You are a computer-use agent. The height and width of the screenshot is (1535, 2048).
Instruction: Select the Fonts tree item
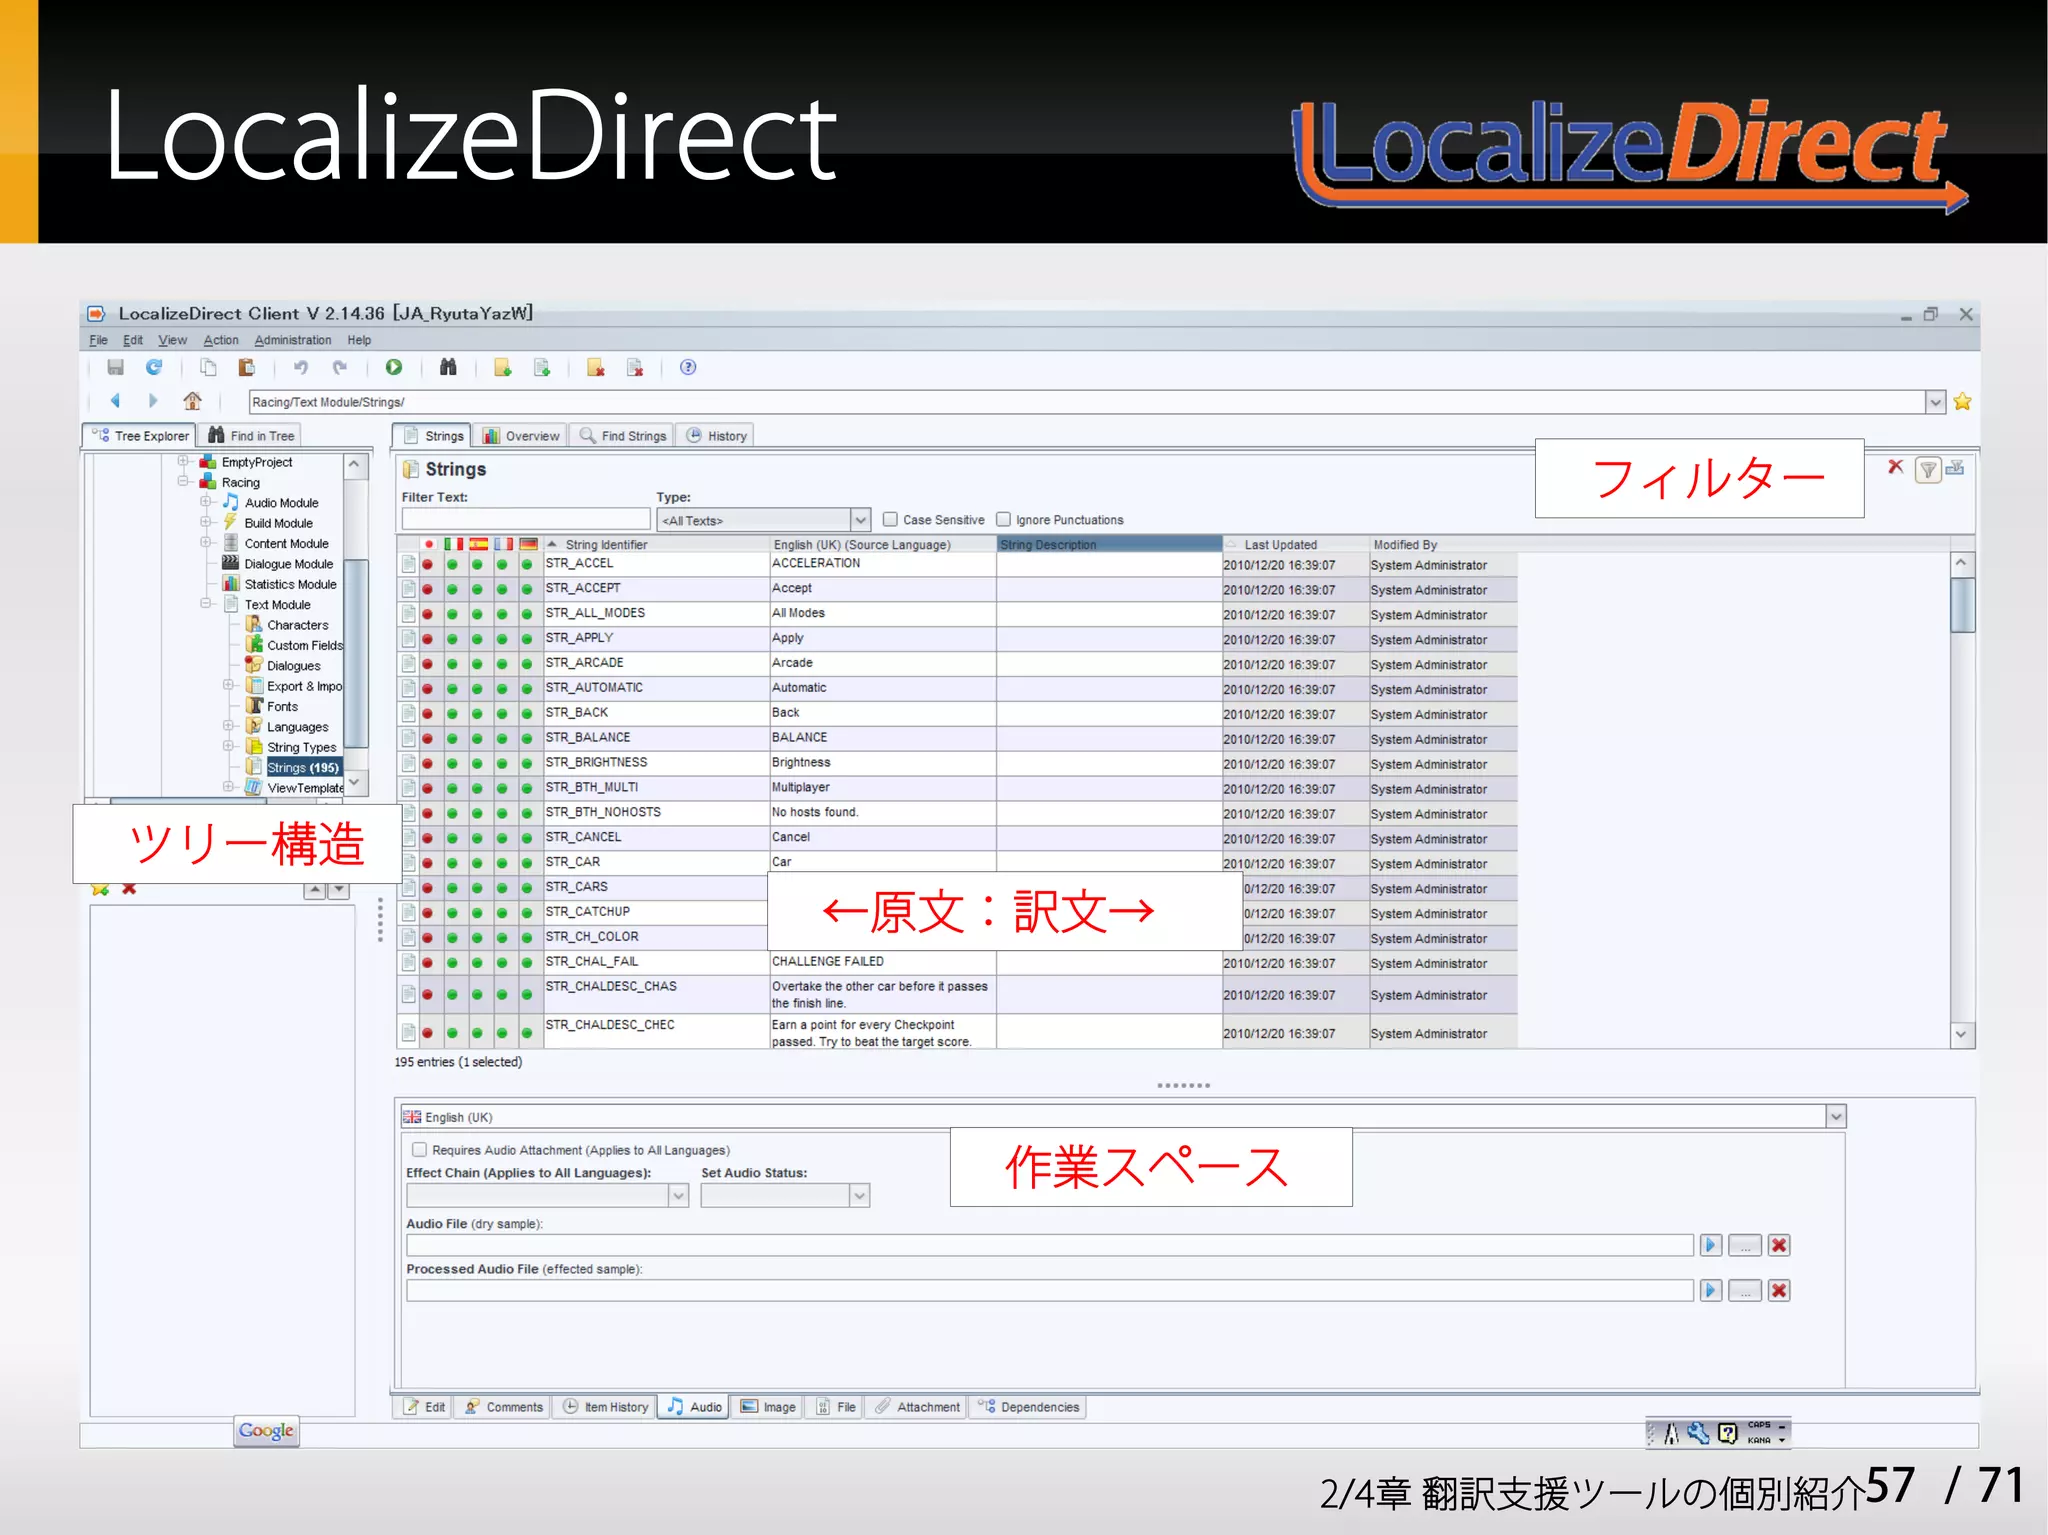283,706
